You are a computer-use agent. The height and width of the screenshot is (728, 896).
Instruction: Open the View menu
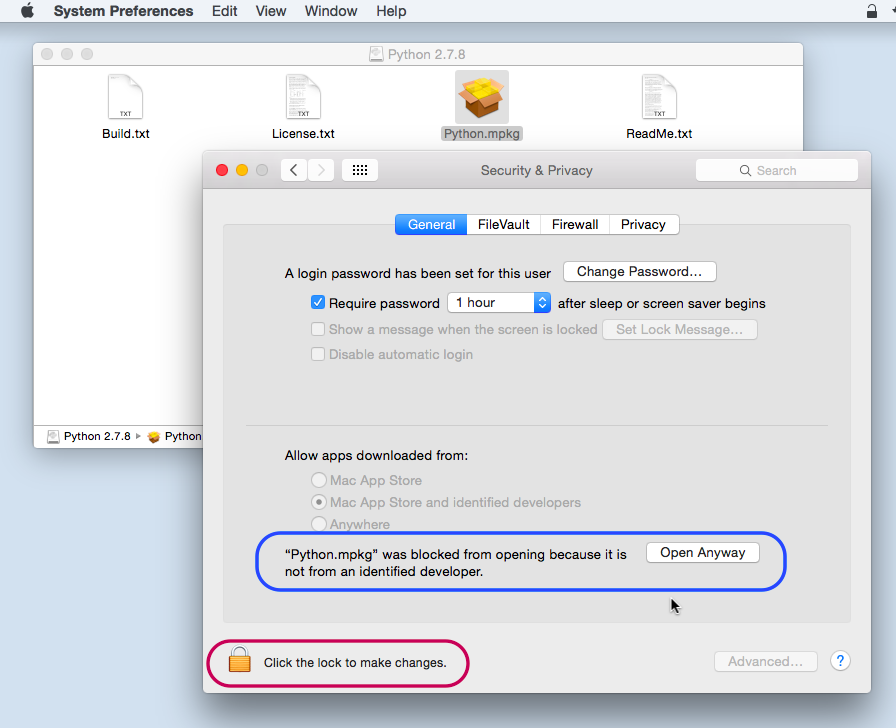[271, 11]
